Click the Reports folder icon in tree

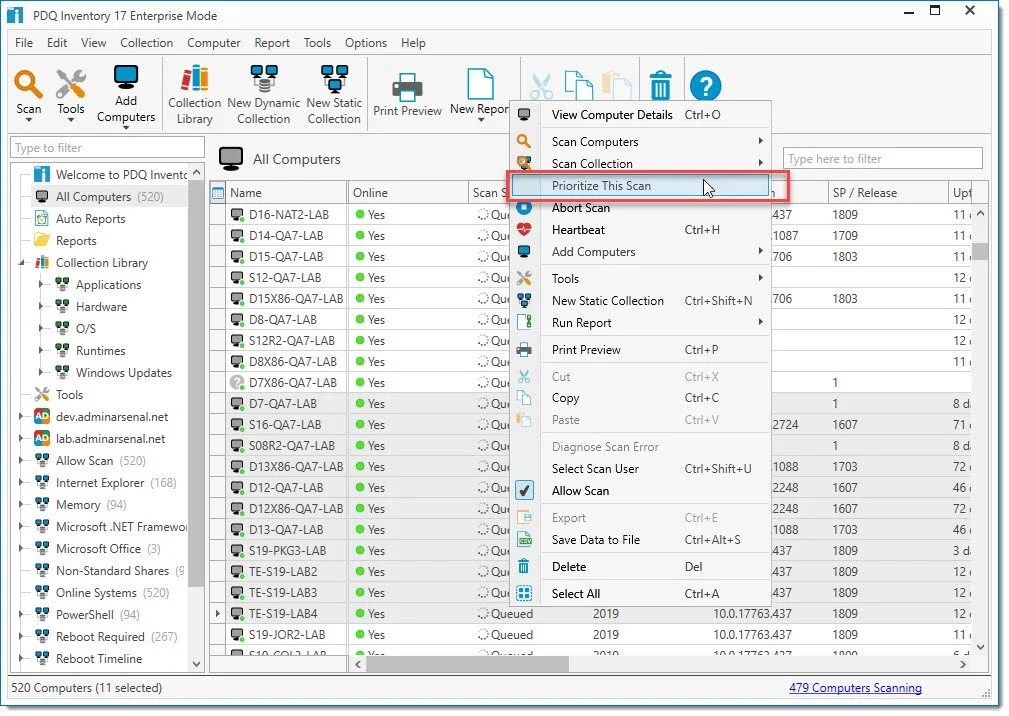coord(42,240)
